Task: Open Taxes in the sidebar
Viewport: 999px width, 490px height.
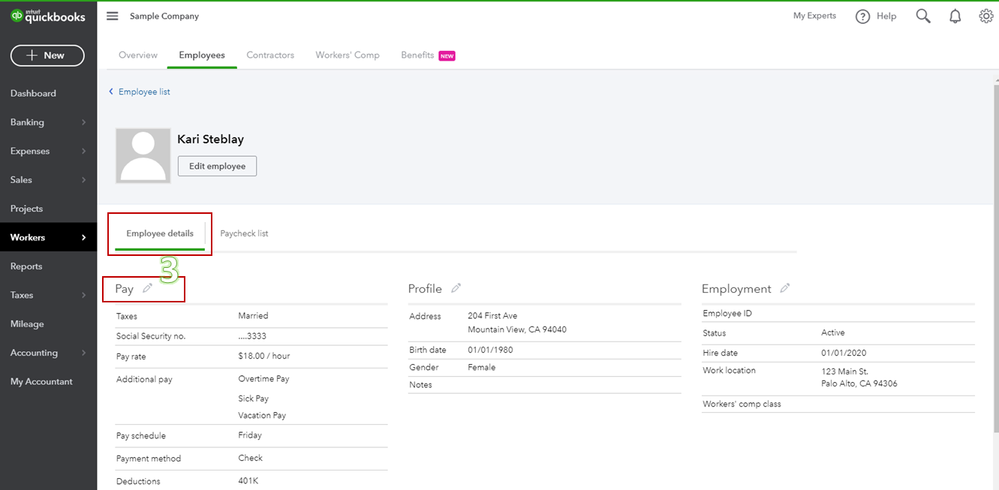Action: coord(22,295)
